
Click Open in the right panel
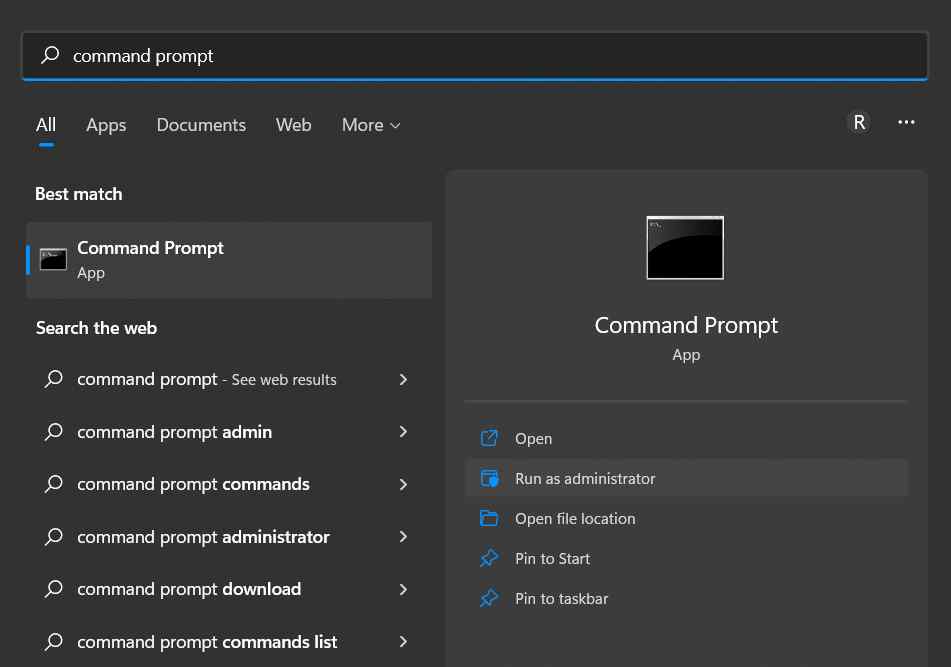[687, 438]
